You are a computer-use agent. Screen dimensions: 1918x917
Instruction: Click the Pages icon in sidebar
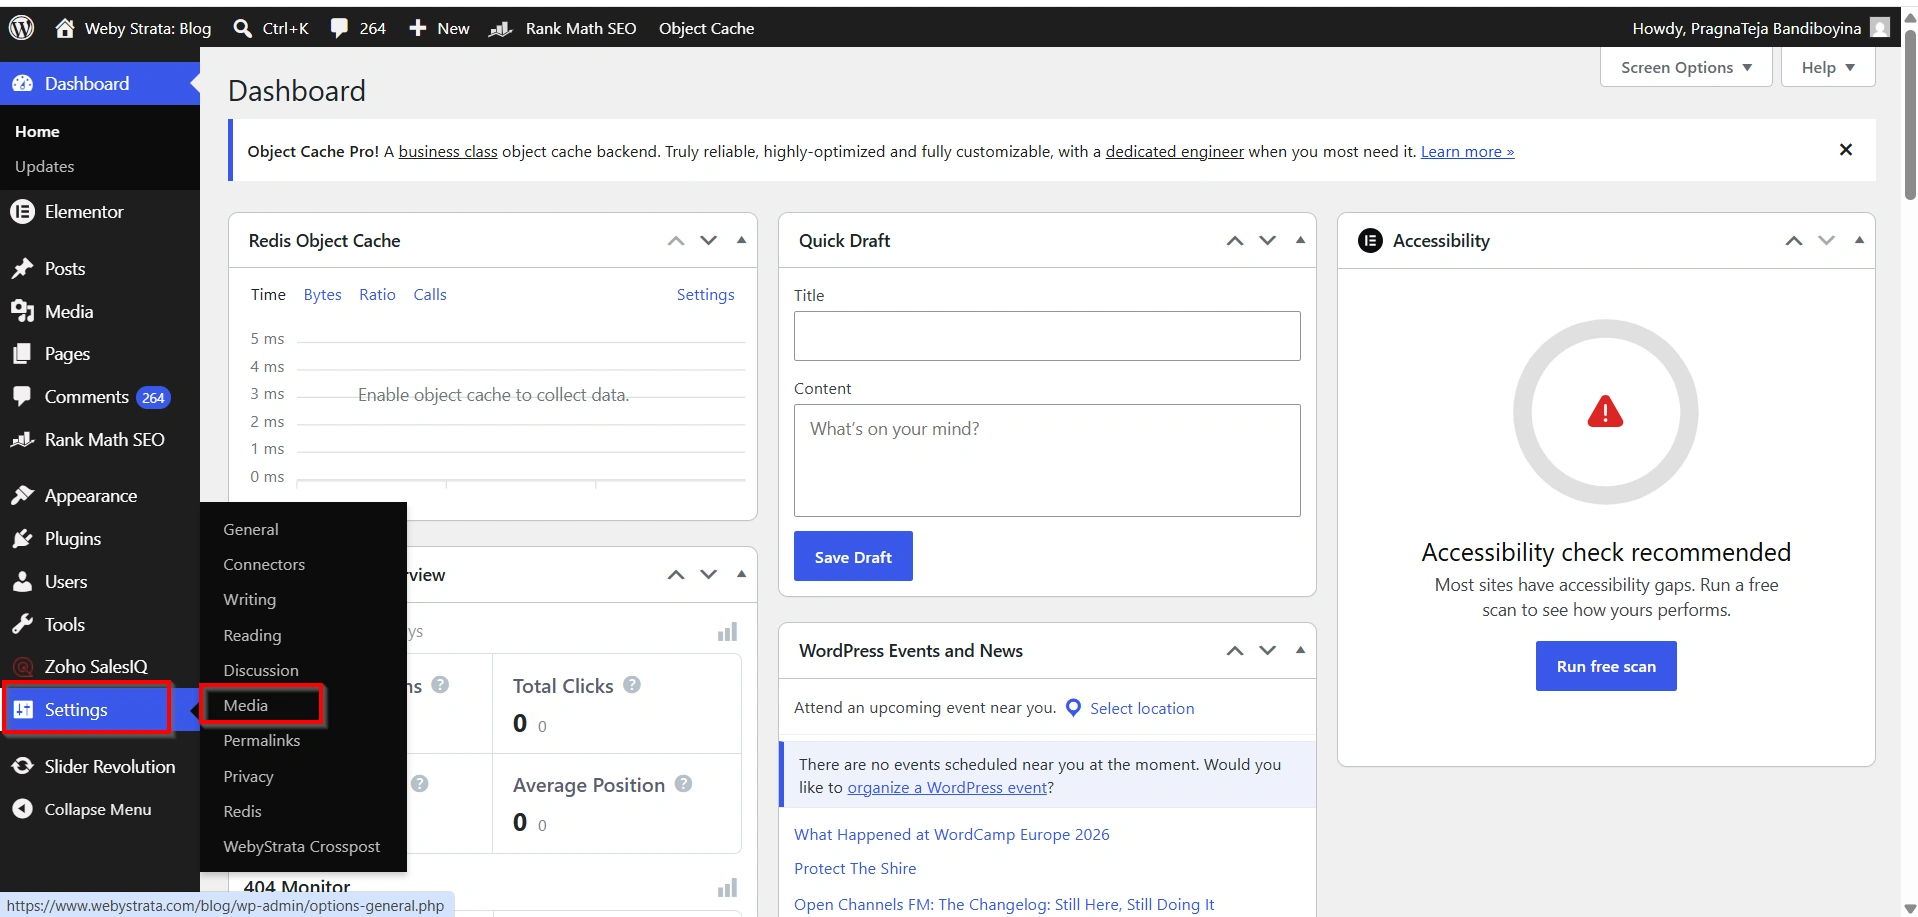pyautogui.click(x=22, y=354)
